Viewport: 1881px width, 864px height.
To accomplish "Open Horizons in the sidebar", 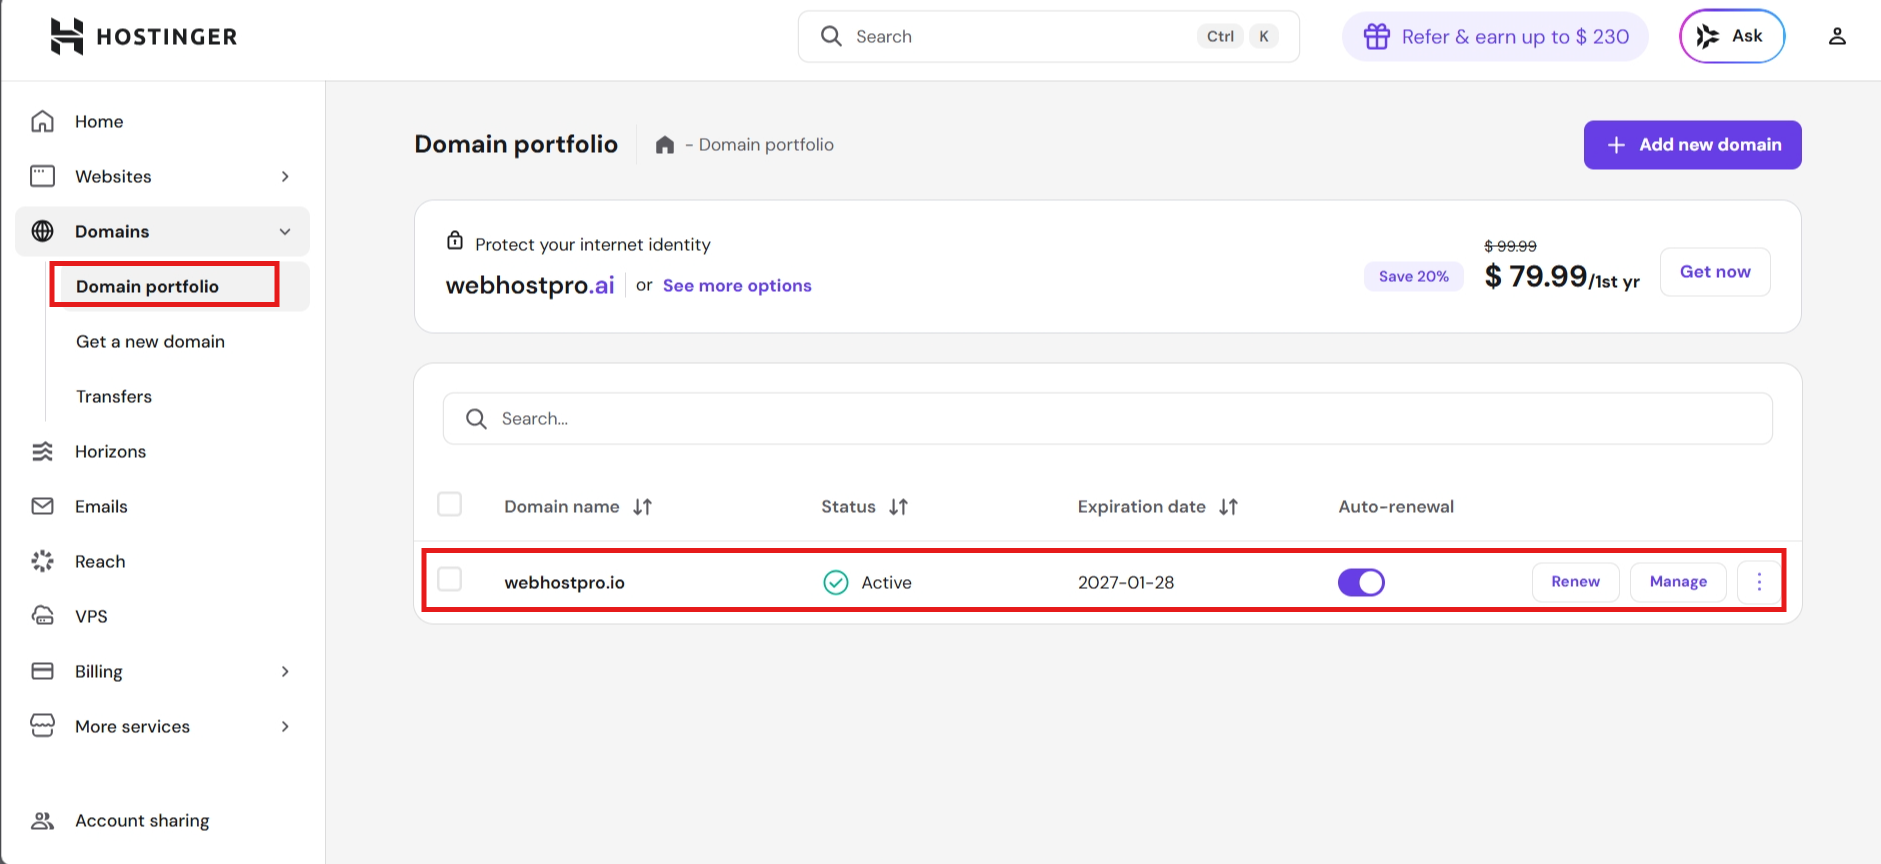I will coord(110,451).
